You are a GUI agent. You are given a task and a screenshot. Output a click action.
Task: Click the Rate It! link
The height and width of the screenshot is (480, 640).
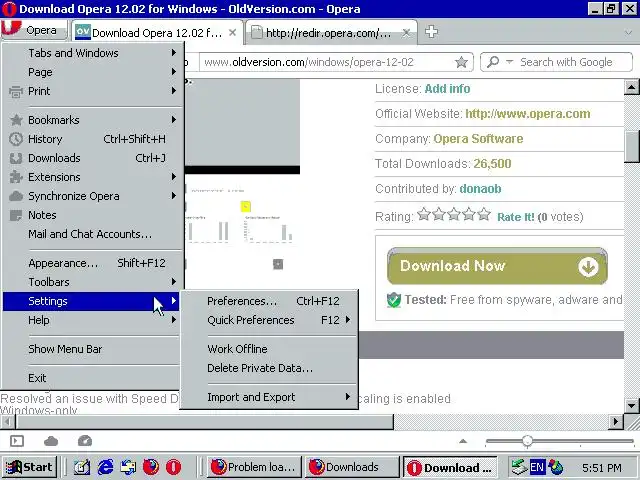click(x=516, y=217)
